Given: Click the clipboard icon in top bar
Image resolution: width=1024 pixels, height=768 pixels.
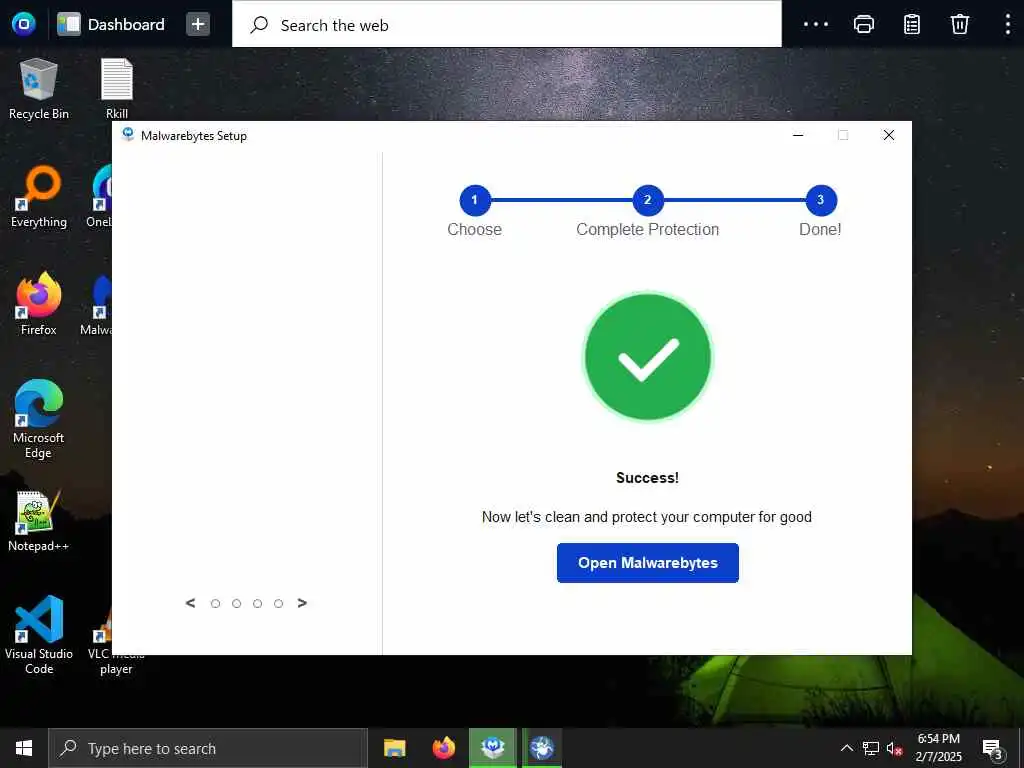Looking at the screenshot, I should [x=912, y=24].
